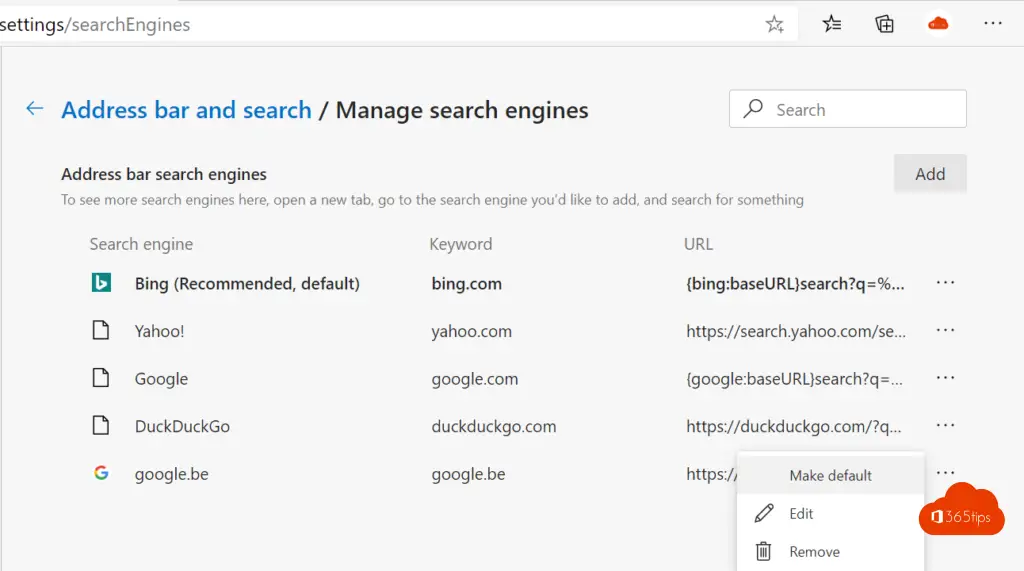Click the google.be Google logo icon

pos(101,472)
